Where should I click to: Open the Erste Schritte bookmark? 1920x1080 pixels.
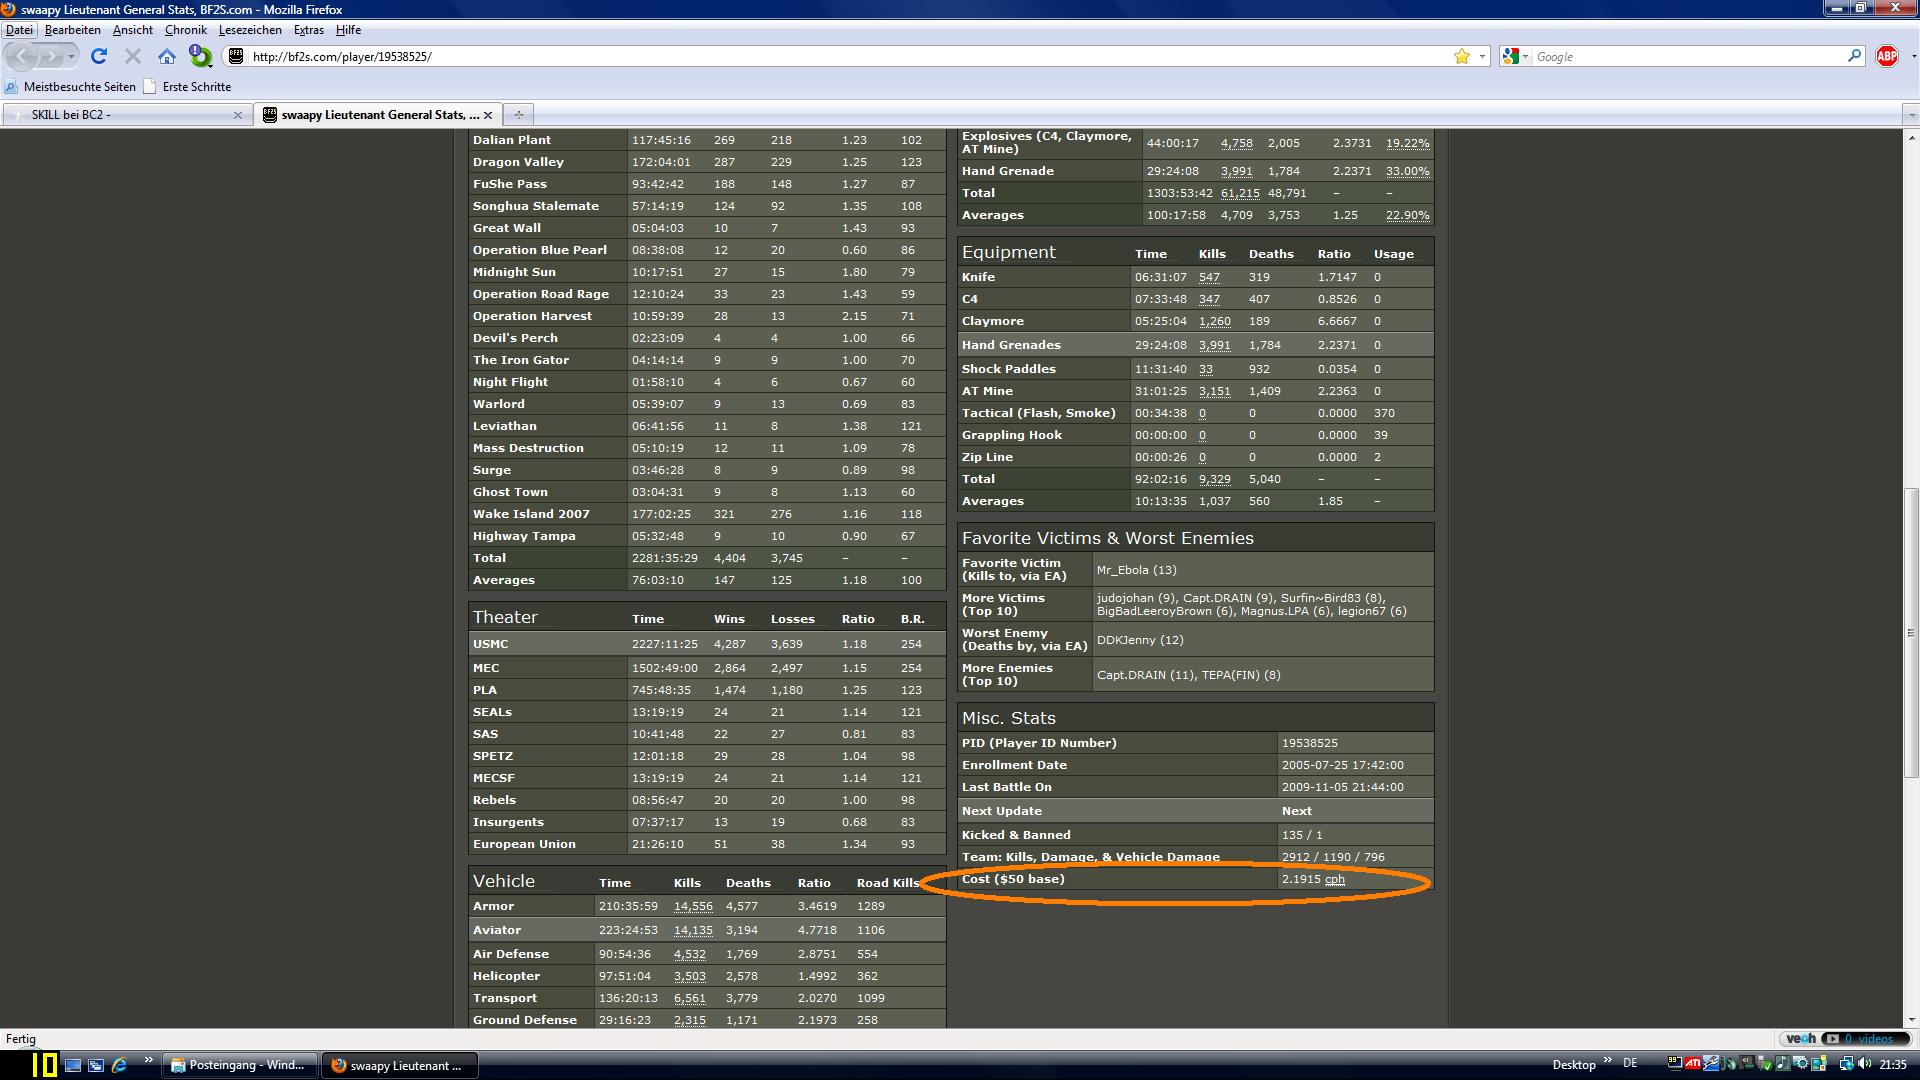[187, 87]
